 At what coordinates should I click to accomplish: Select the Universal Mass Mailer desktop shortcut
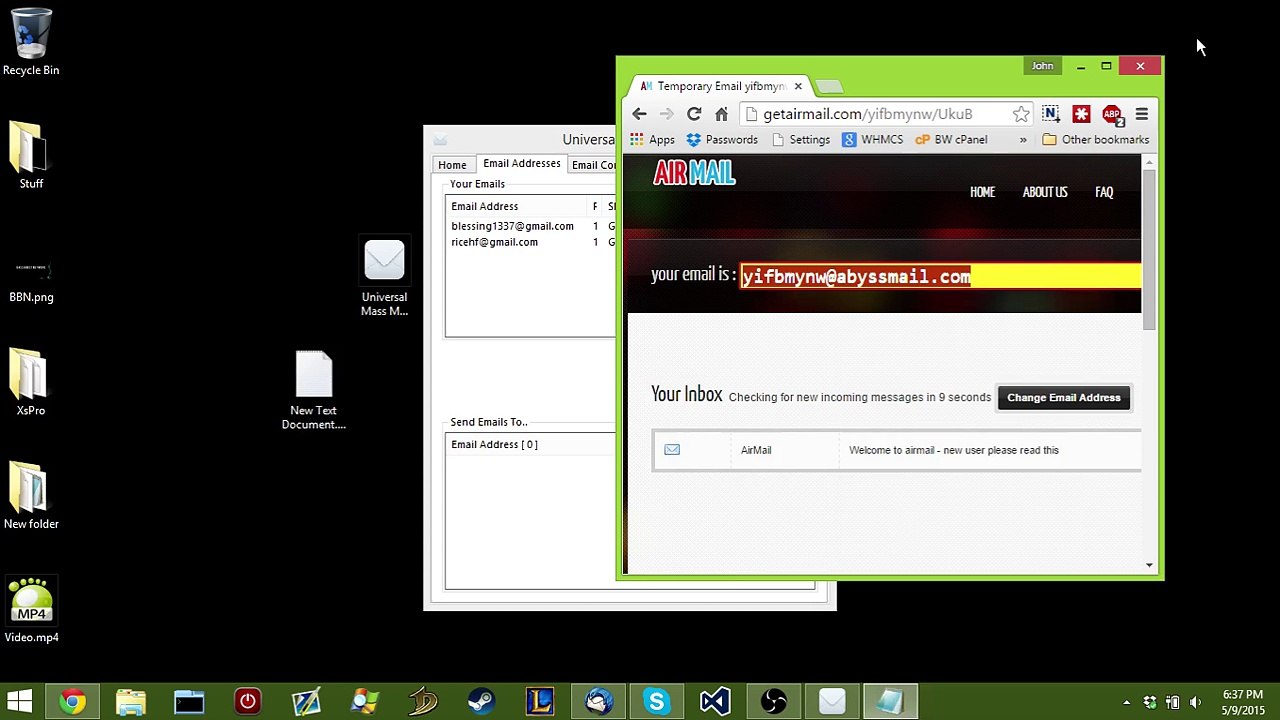click(384, 278)
